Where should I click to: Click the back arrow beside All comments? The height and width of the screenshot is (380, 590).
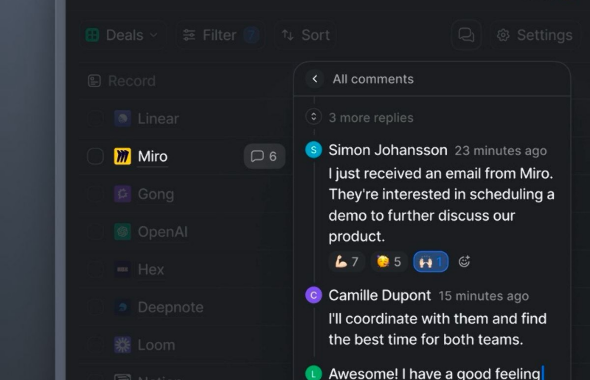pos(315,79)
